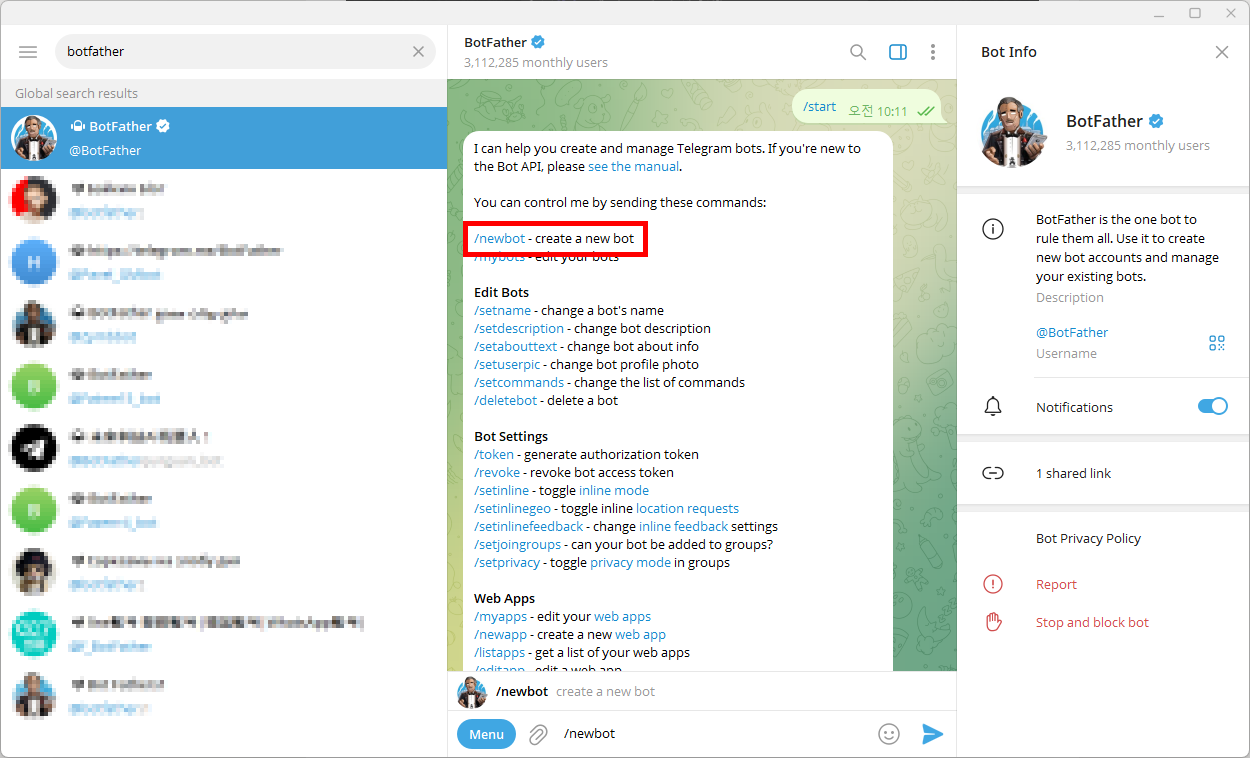Screen dimensions: 1250x758
Task: Click Stop and block bot
Action: (1092, 622)
